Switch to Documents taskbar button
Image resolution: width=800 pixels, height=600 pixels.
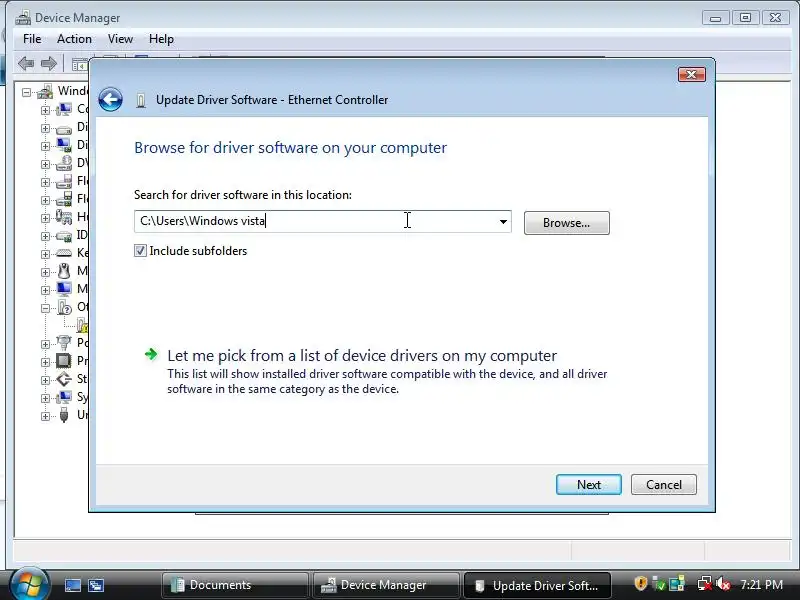235,585
